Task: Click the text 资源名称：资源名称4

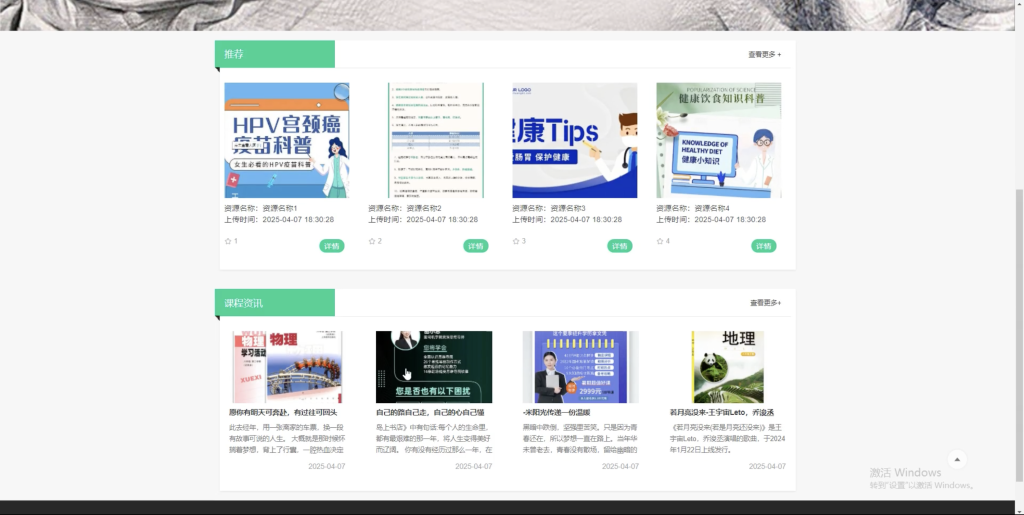Action: pos(693,208)
